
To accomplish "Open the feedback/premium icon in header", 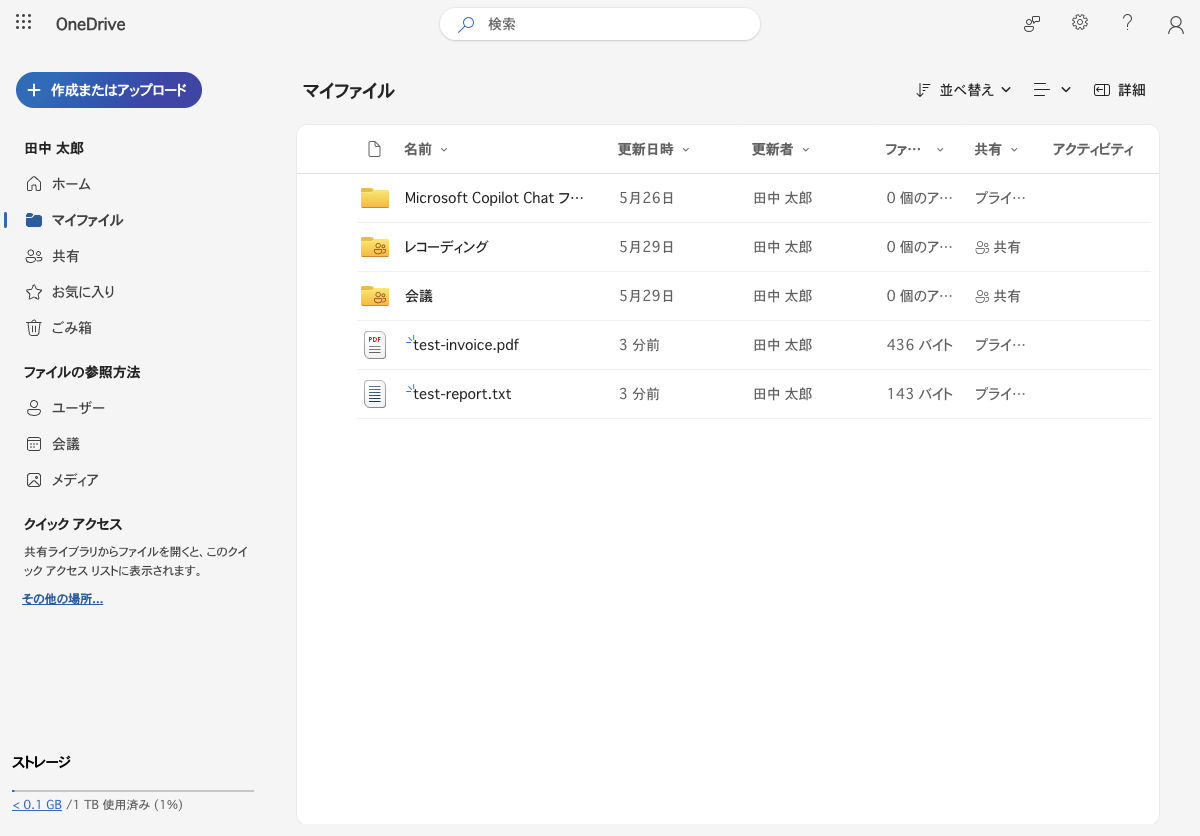I will (x=1033, y=23).
